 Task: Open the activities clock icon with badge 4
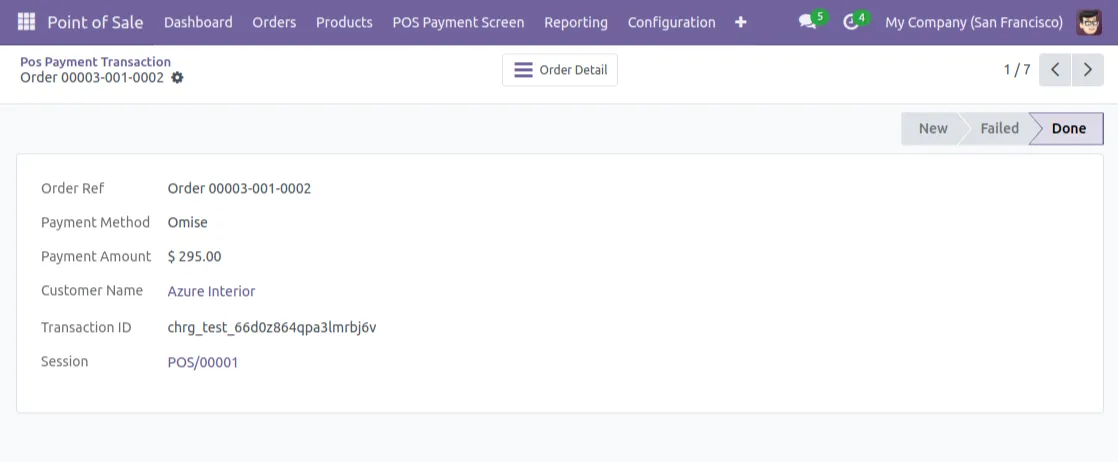tap(855, 21)
